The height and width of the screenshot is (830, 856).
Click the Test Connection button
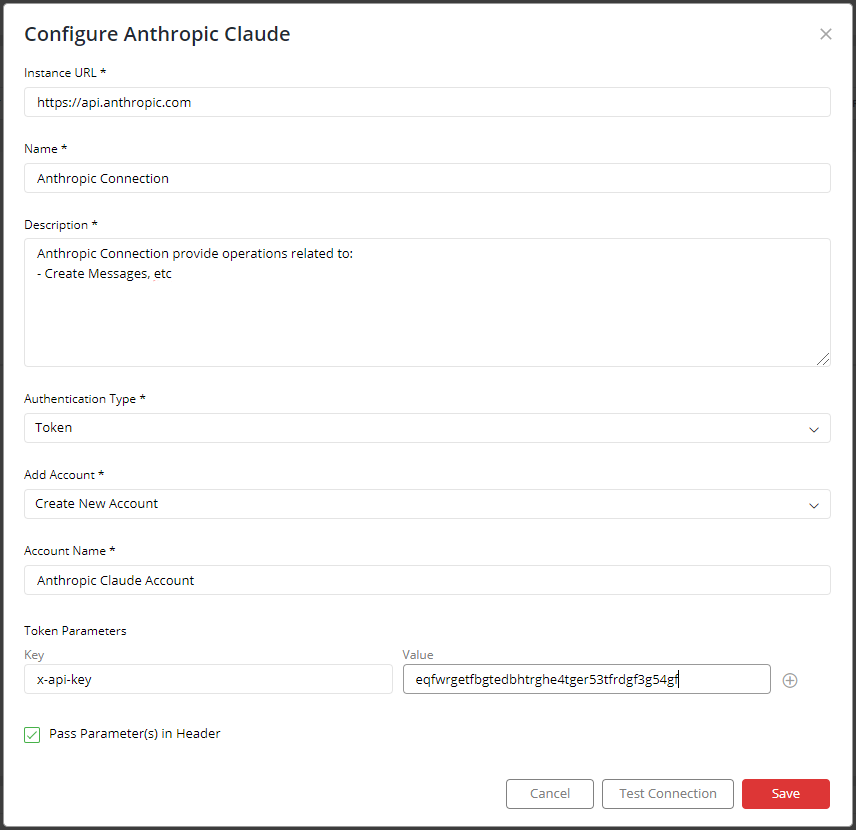click(x=667, y=793)
